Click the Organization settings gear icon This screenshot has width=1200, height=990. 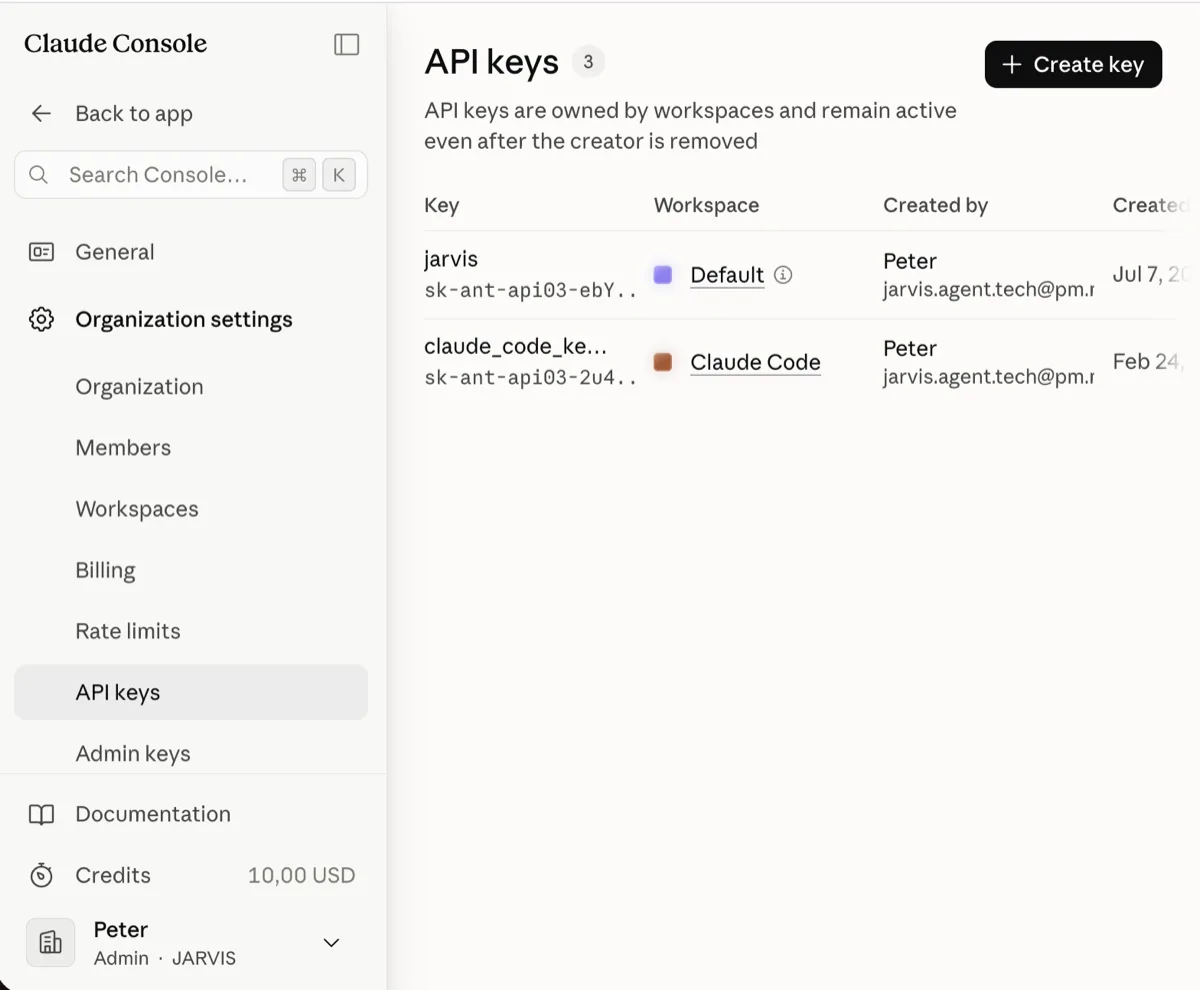coord(41,320)
